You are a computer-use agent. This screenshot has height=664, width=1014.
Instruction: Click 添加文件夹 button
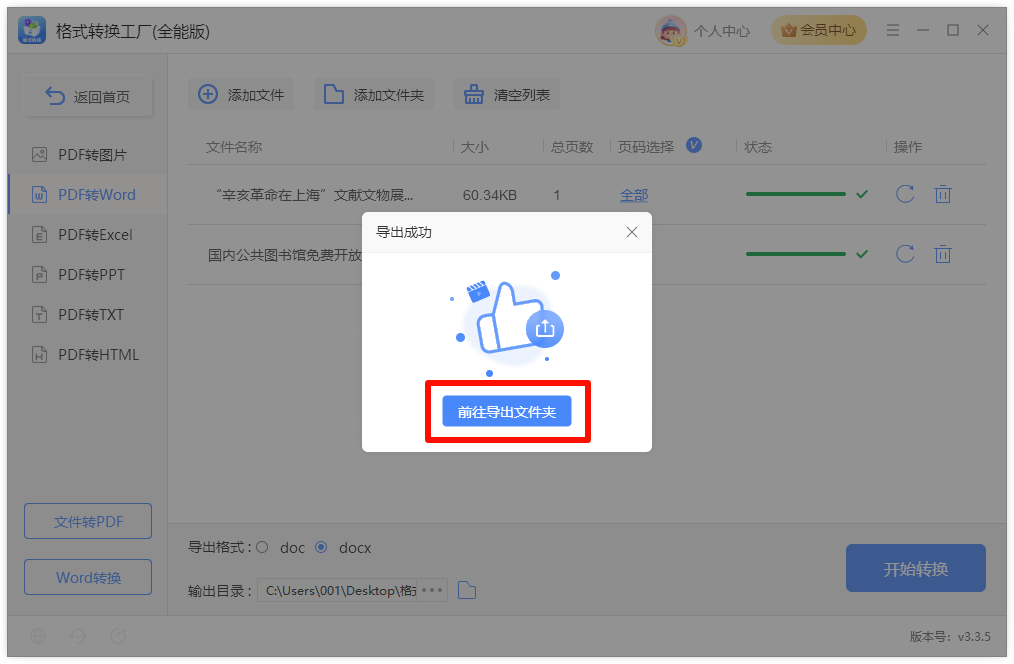(x=374, y=95)
